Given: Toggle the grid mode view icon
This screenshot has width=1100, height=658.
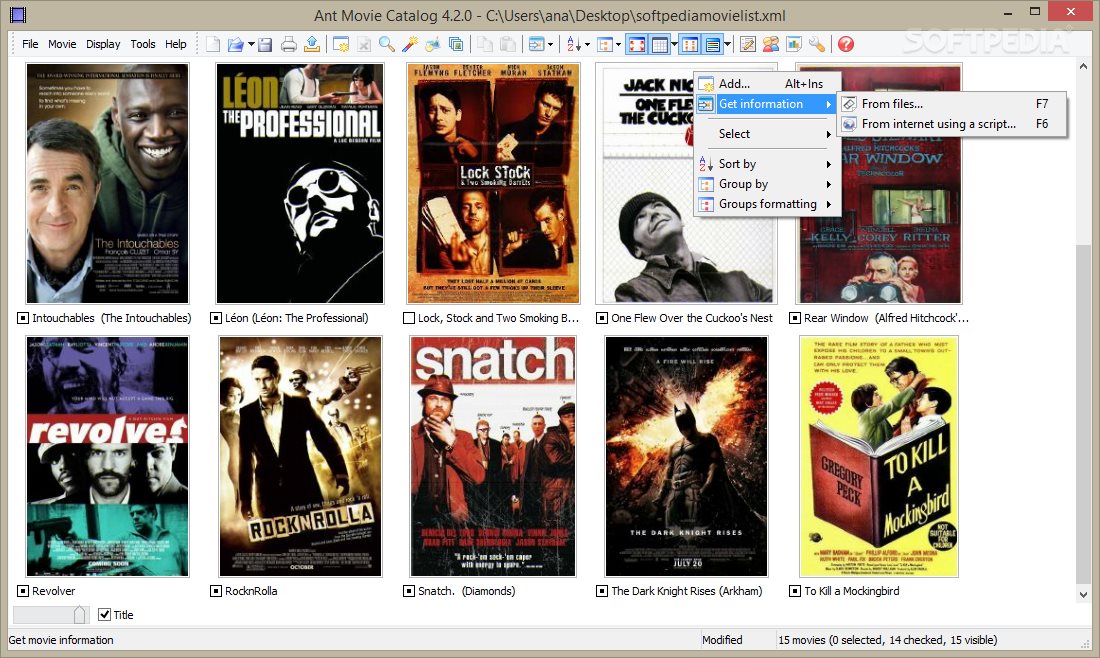Looking at the screenshot, I should pos(659,44).
